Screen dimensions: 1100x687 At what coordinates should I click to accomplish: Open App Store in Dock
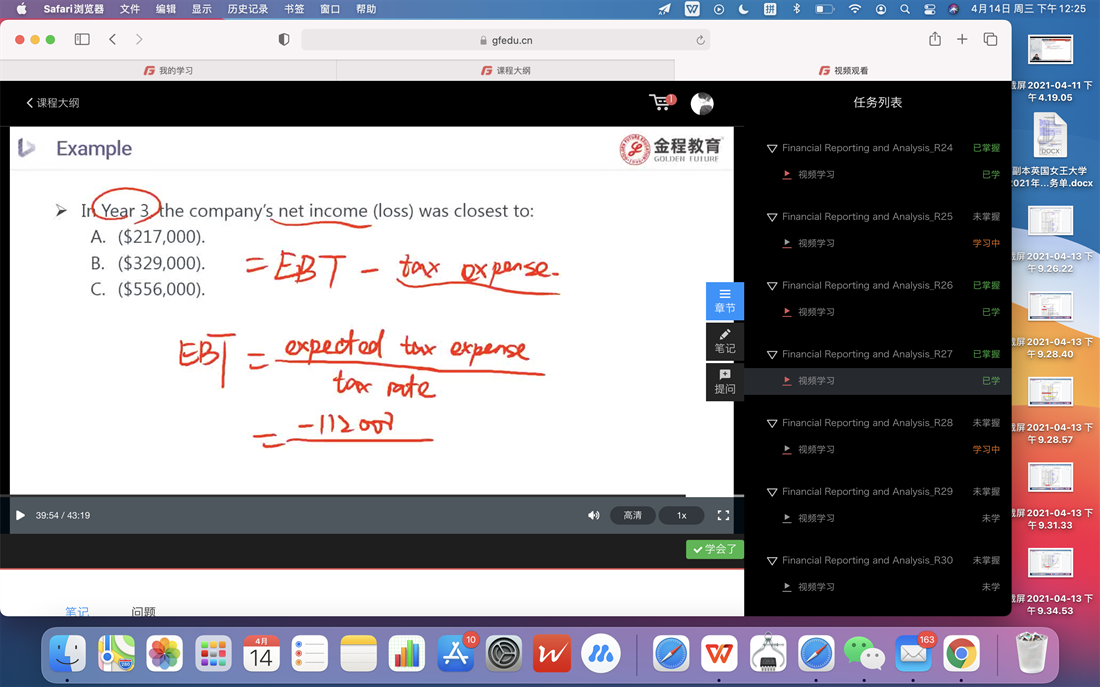(455, 655)
